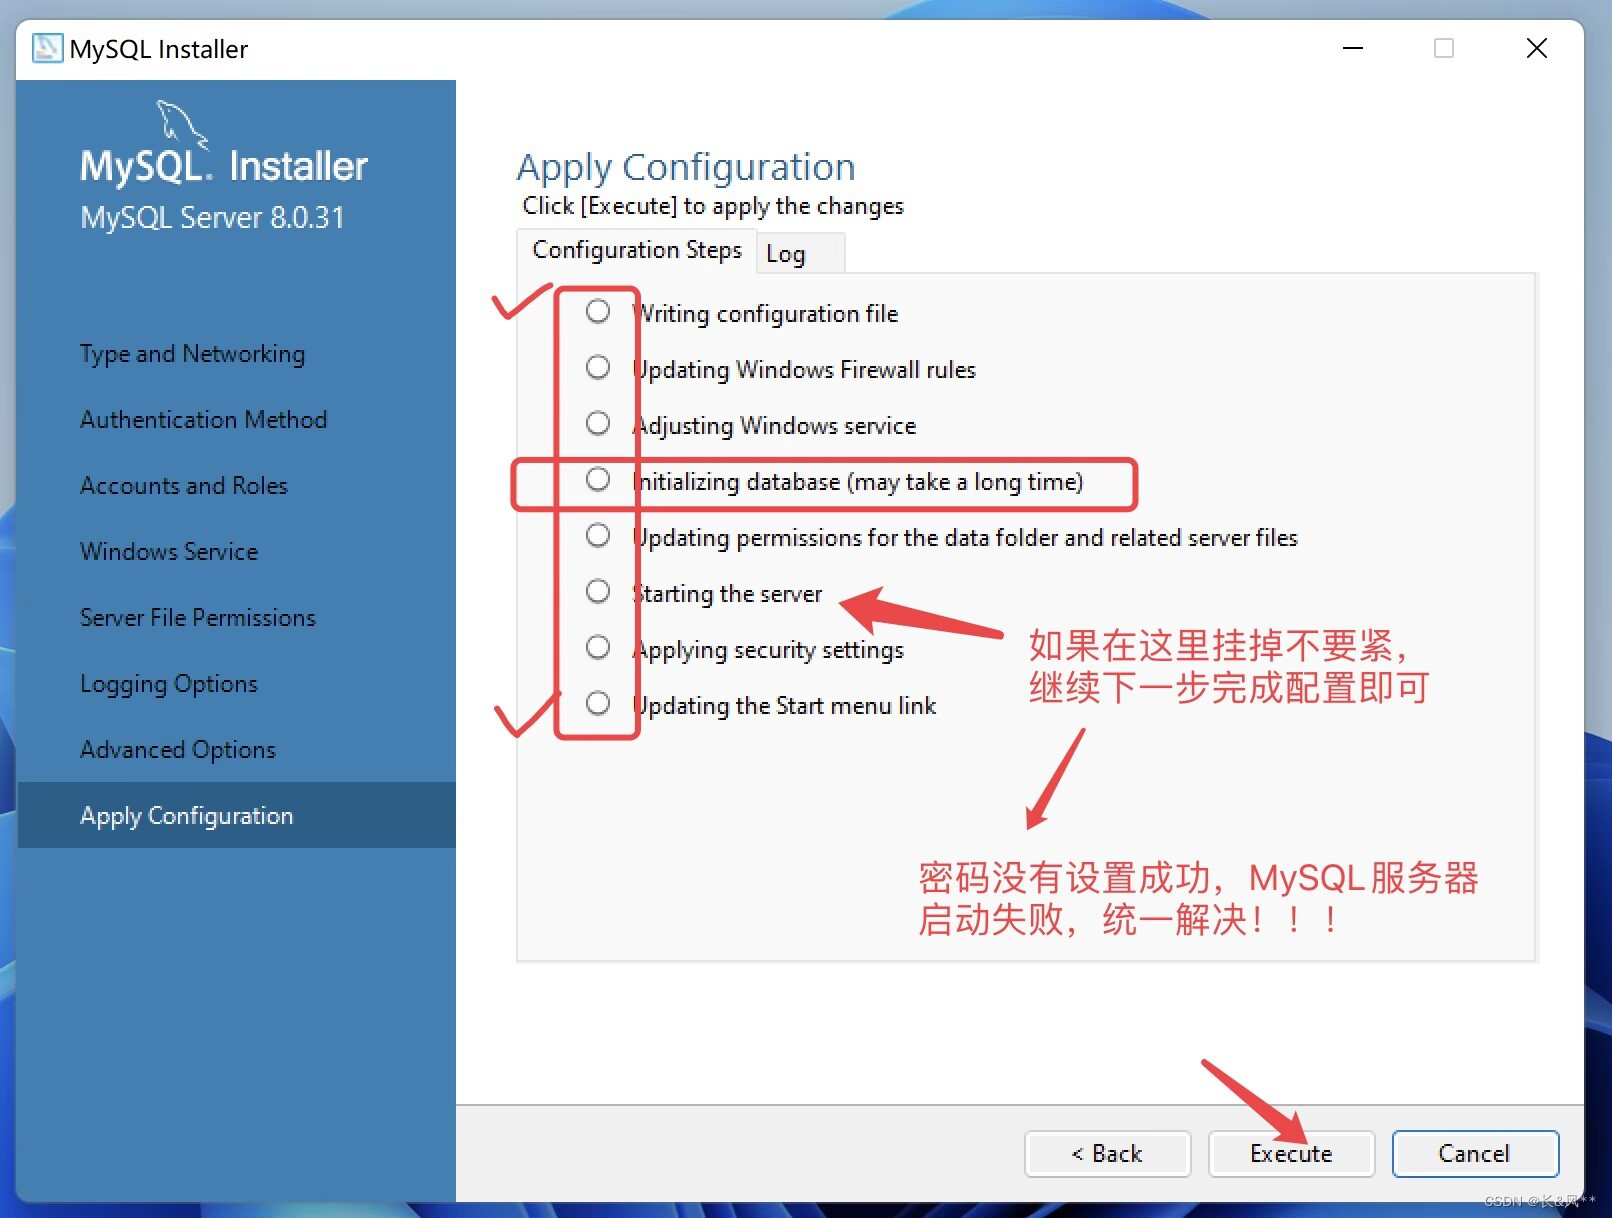Click status circle for Starting the server

[598, 591]
